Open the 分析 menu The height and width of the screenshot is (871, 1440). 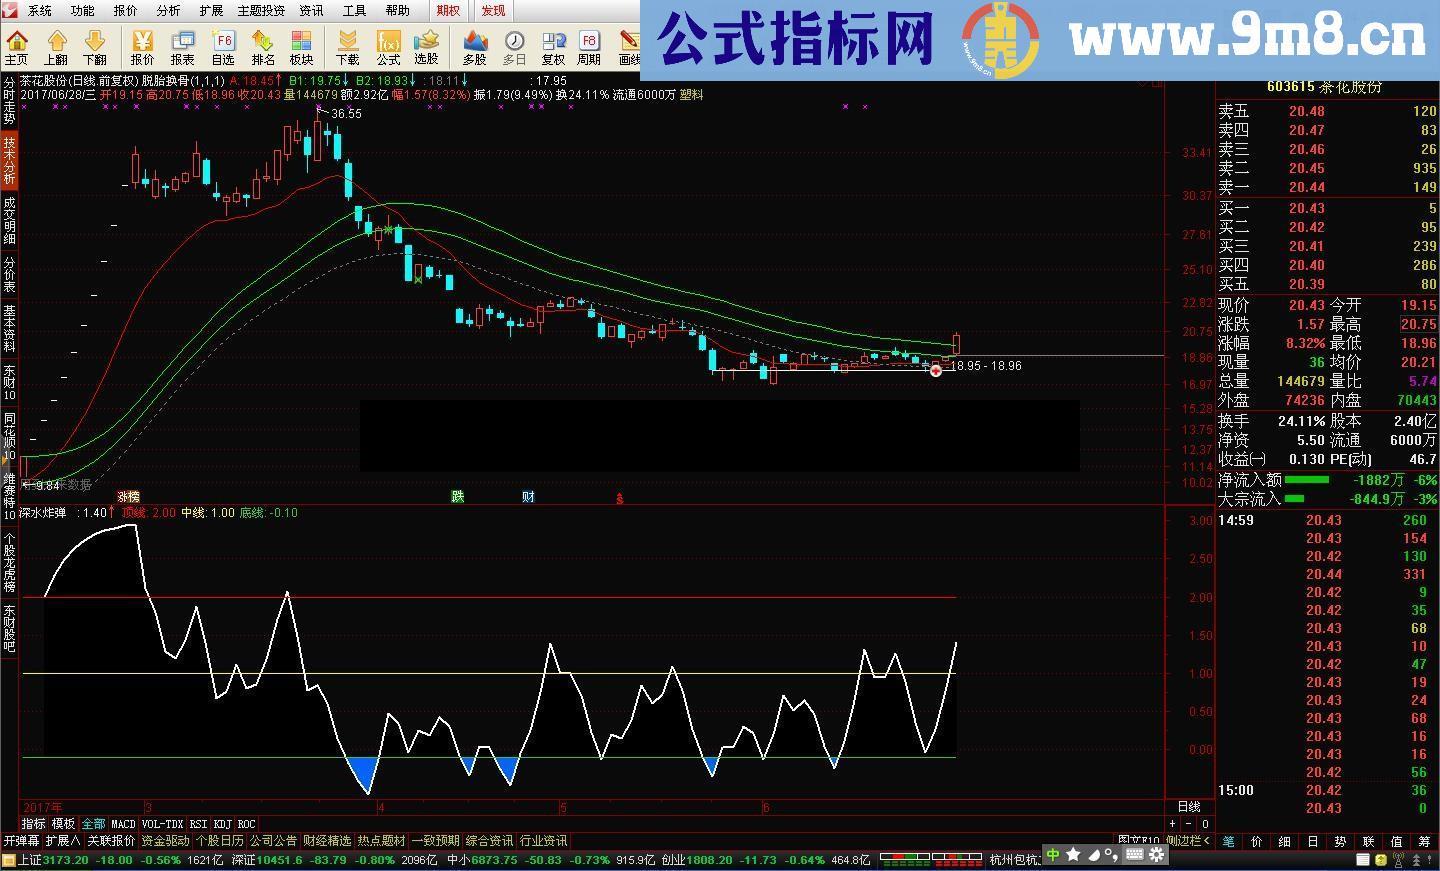(168, 10)
